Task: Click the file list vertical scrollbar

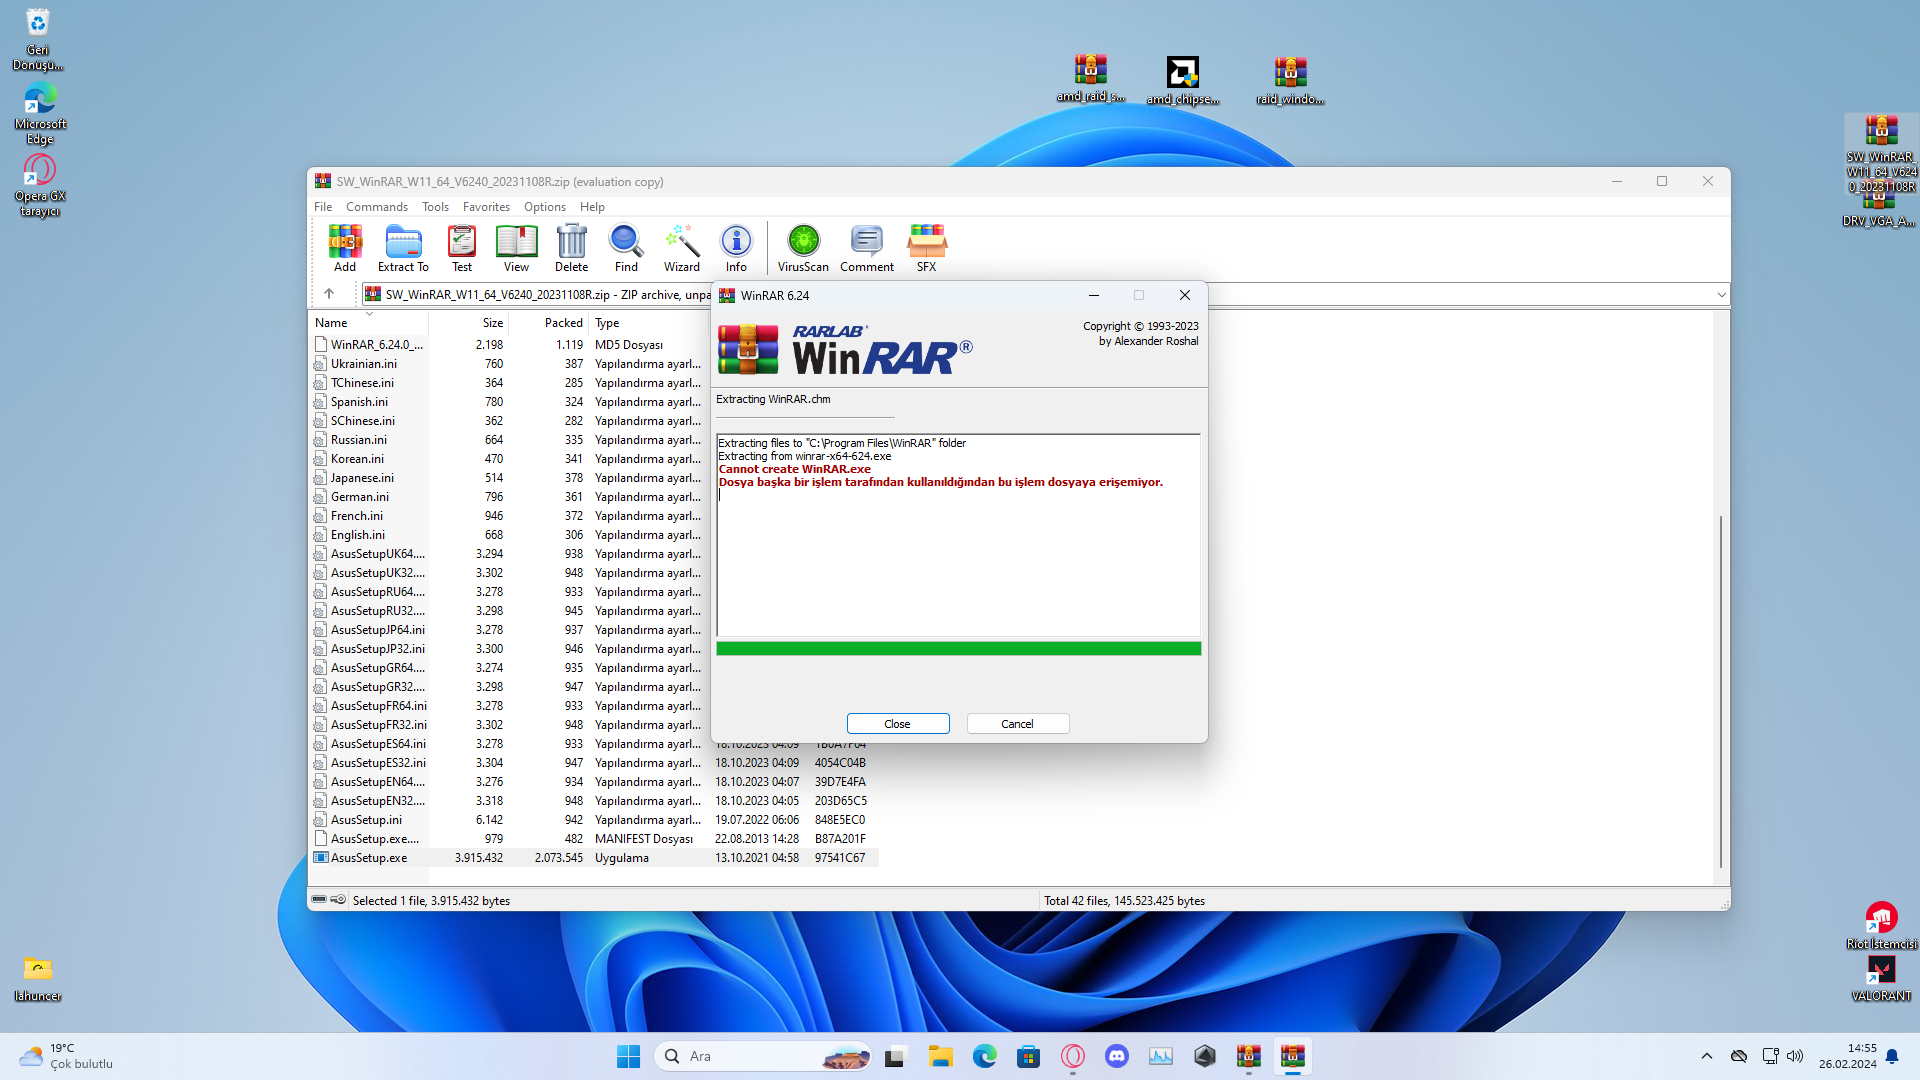Action: coord(1721,690)
